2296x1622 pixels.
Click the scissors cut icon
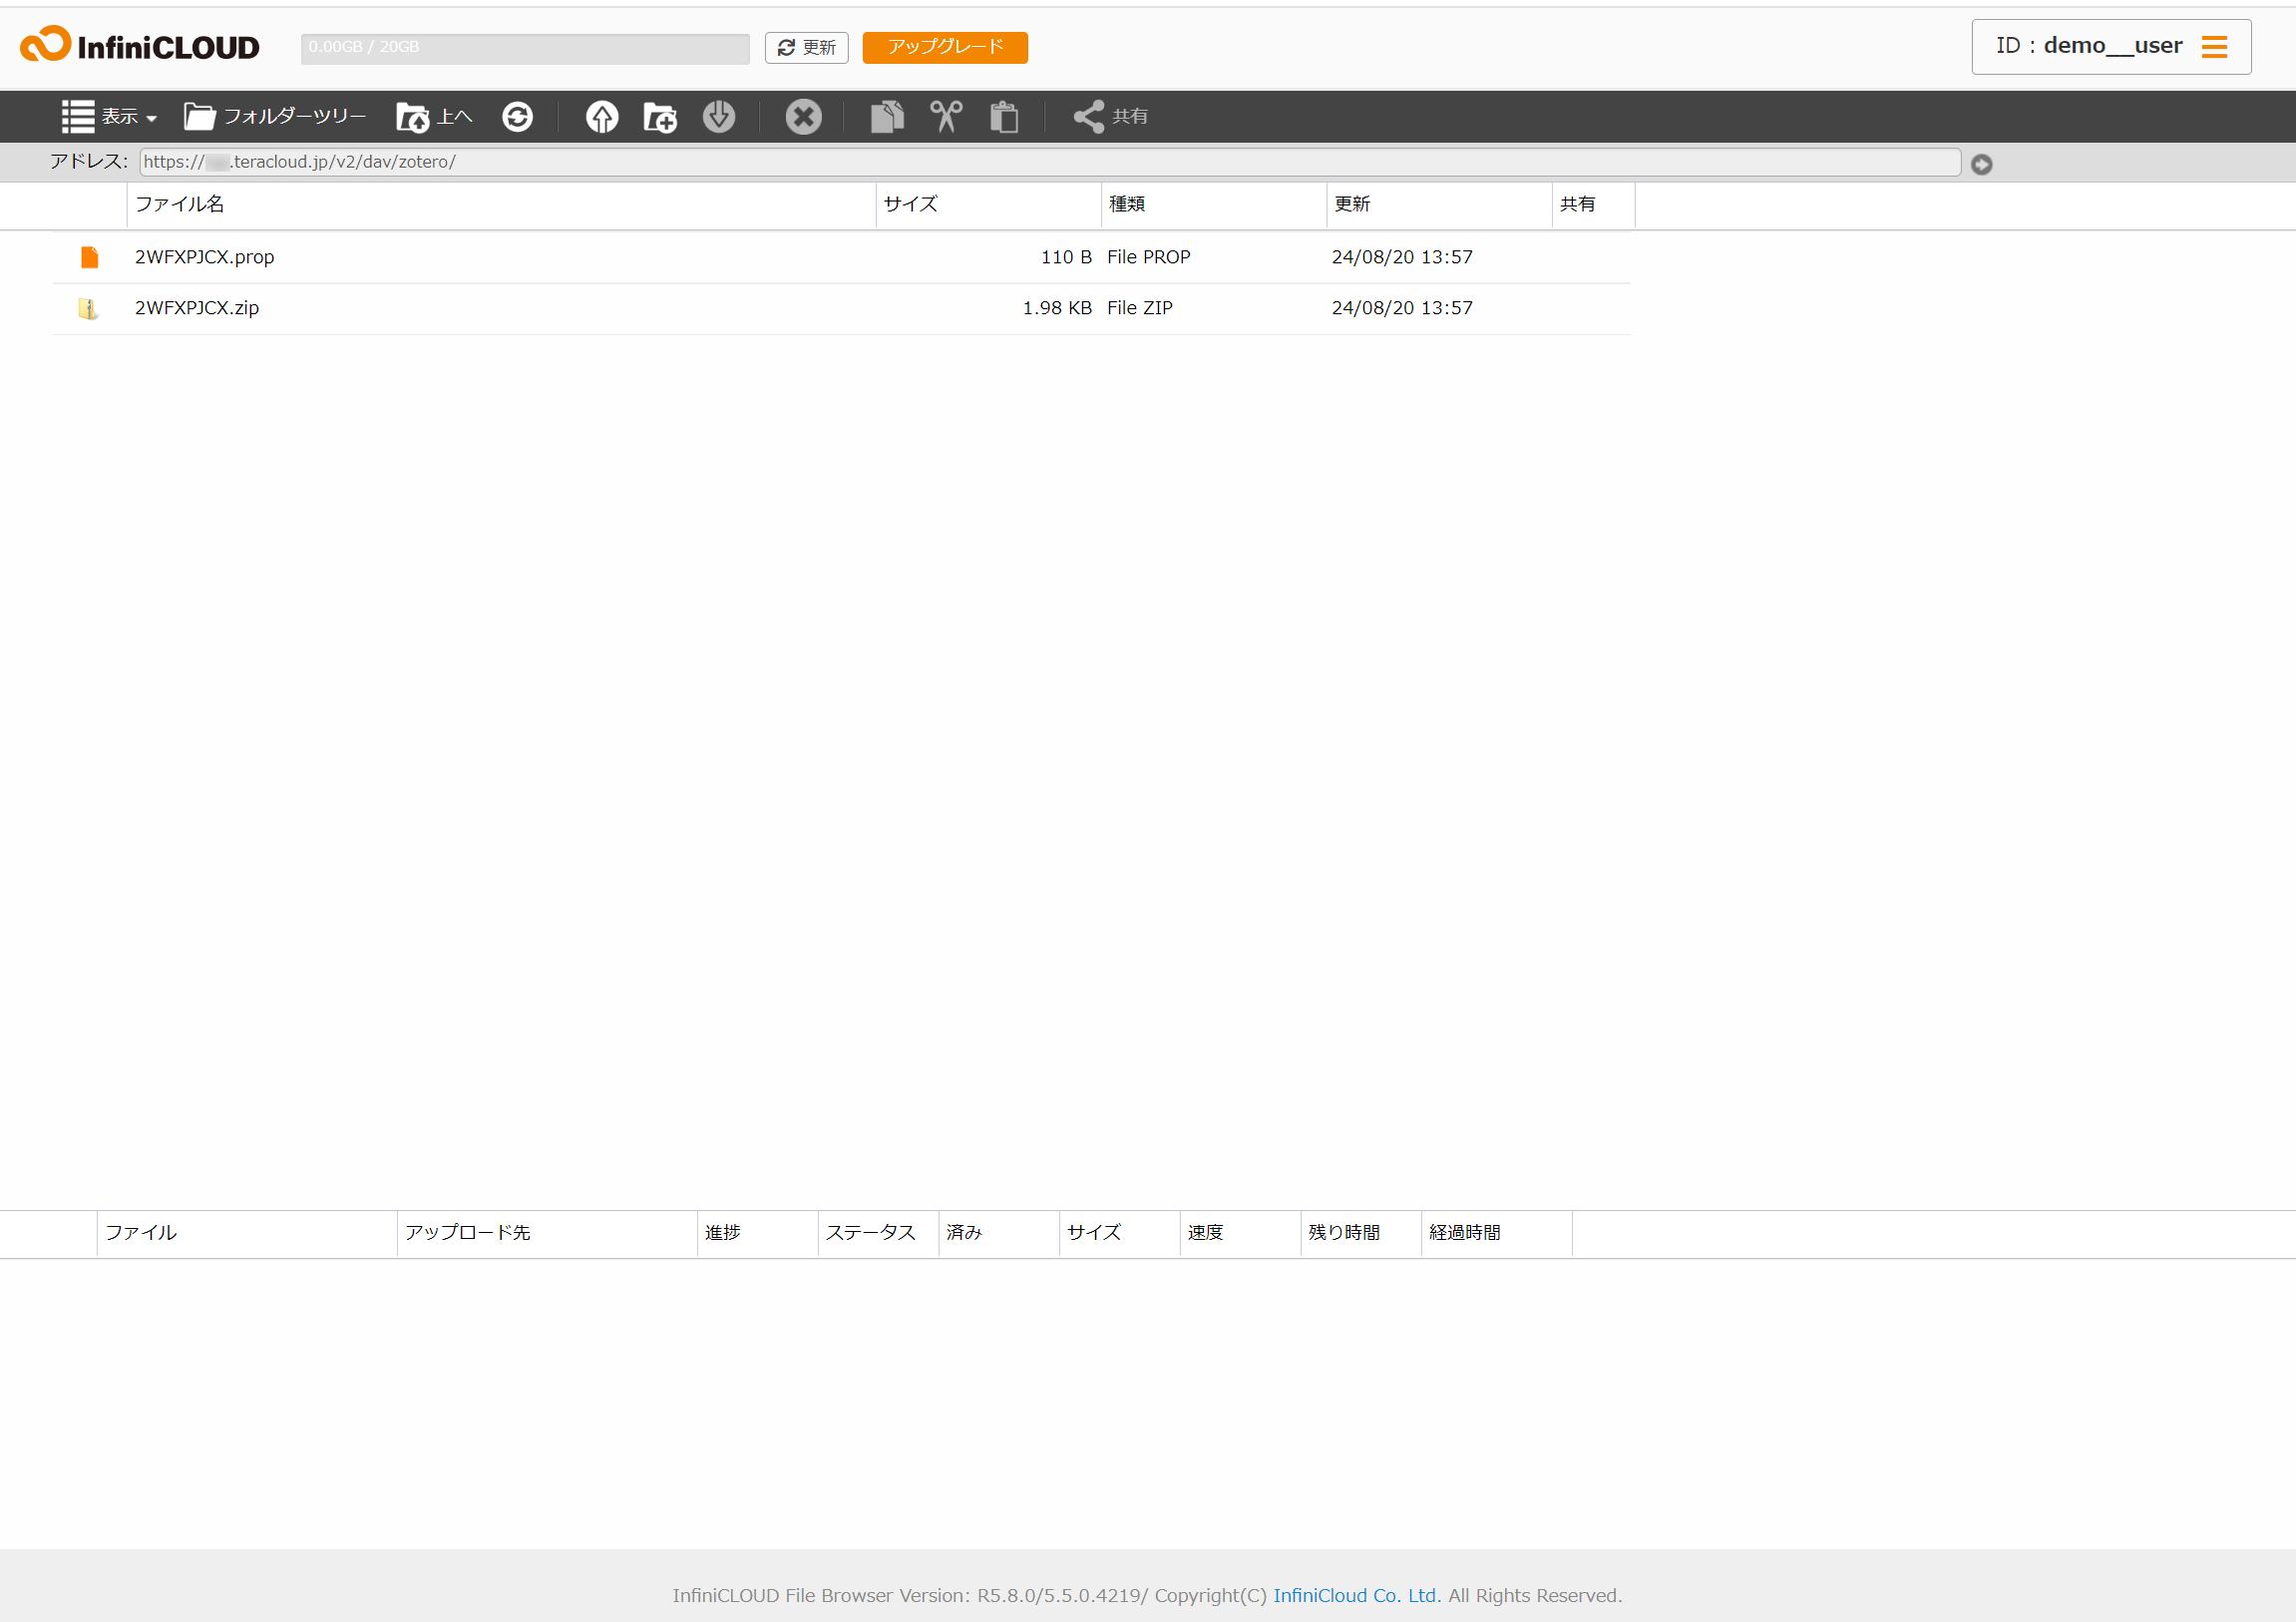tap(946, 117)
